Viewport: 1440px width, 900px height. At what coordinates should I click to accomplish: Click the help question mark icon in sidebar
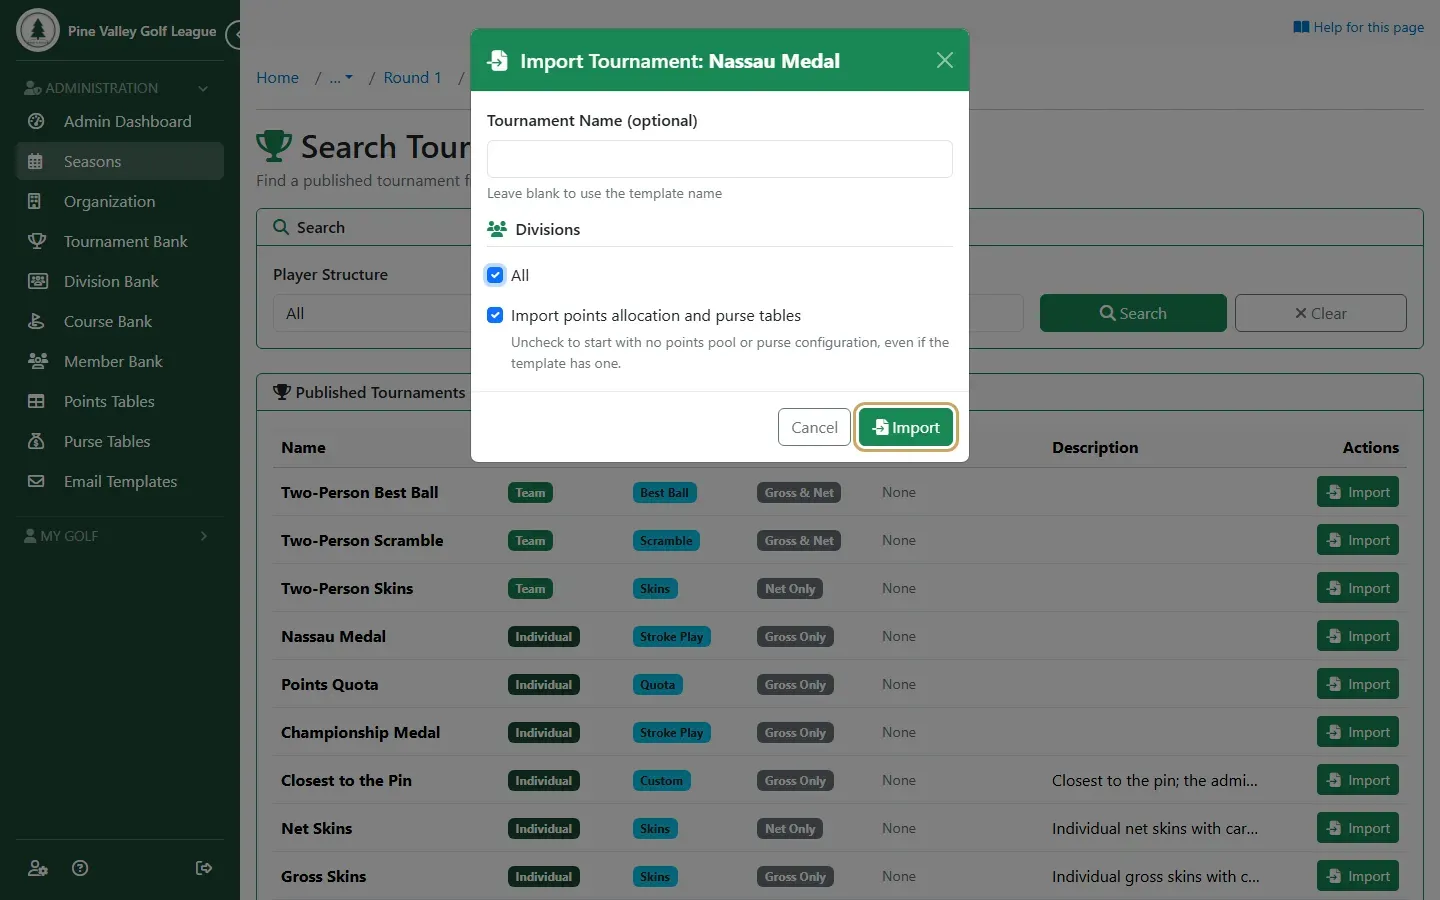tap(81, 868)
